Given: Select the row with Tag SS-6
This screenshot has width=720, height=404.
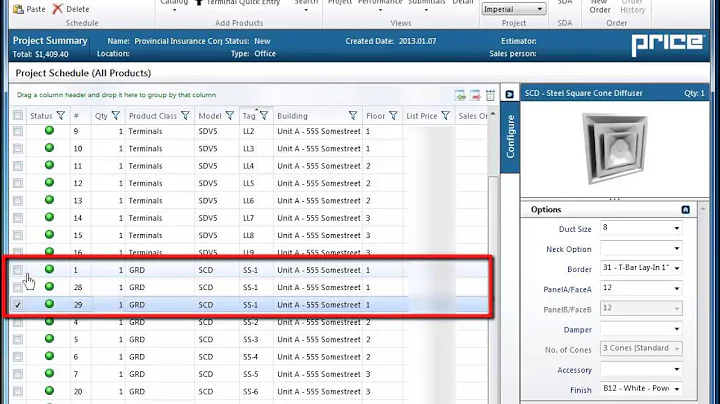Looking at the screenshot, I should [248, 392].
